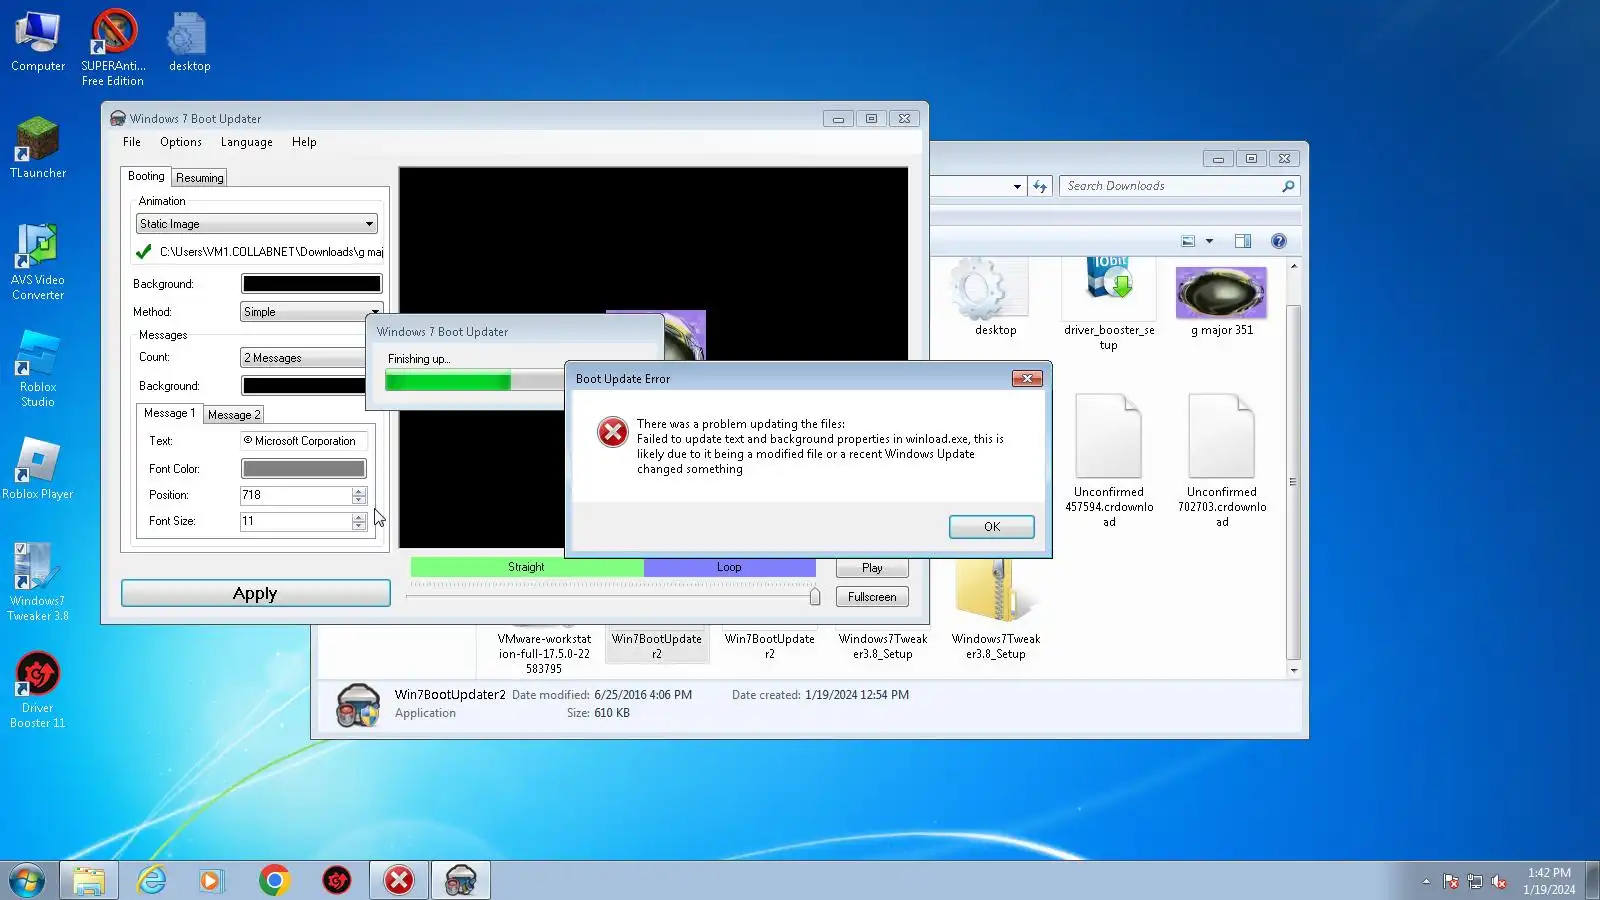This screenshot has height=900, width=1600.
Task: Click the Windows Start orb
Action: (27, 880)
